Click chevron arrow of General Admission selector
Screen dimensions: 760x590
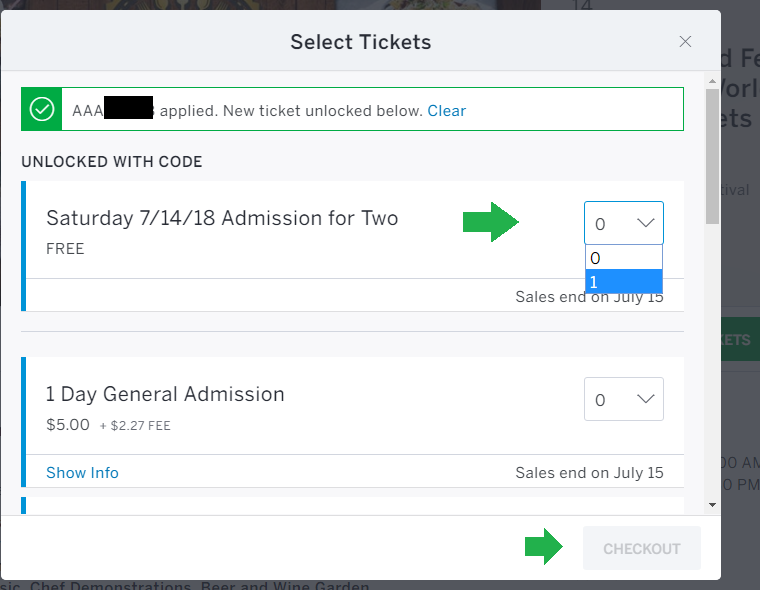(x=646, y=399)
